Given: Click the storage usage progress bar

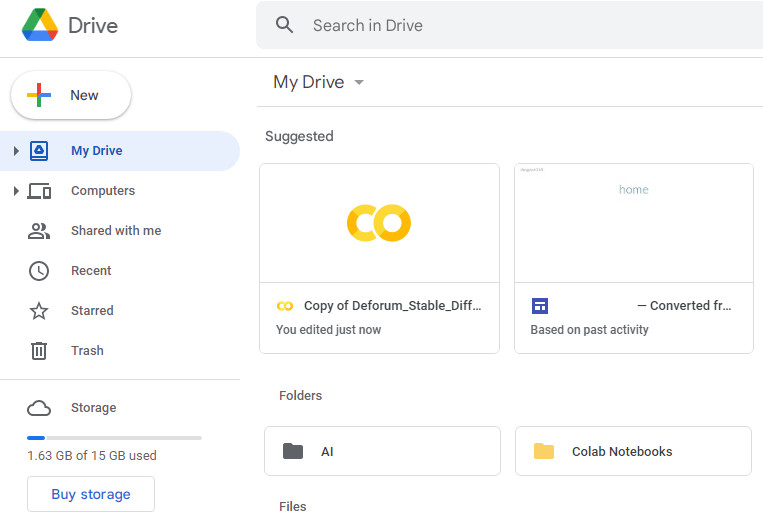Looking at the screenshot, I should click(114, 438).
